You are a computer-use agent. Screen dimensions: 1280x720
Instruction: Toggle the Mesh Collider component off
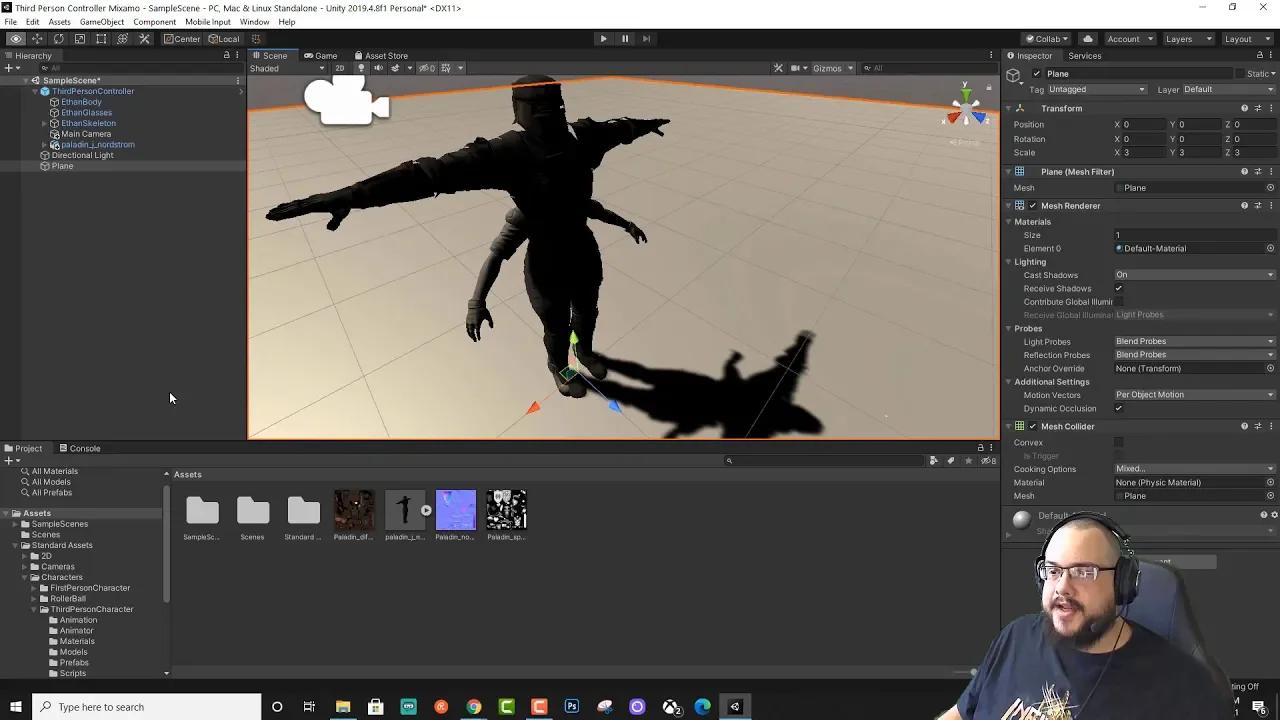(x=1032, y=426)
